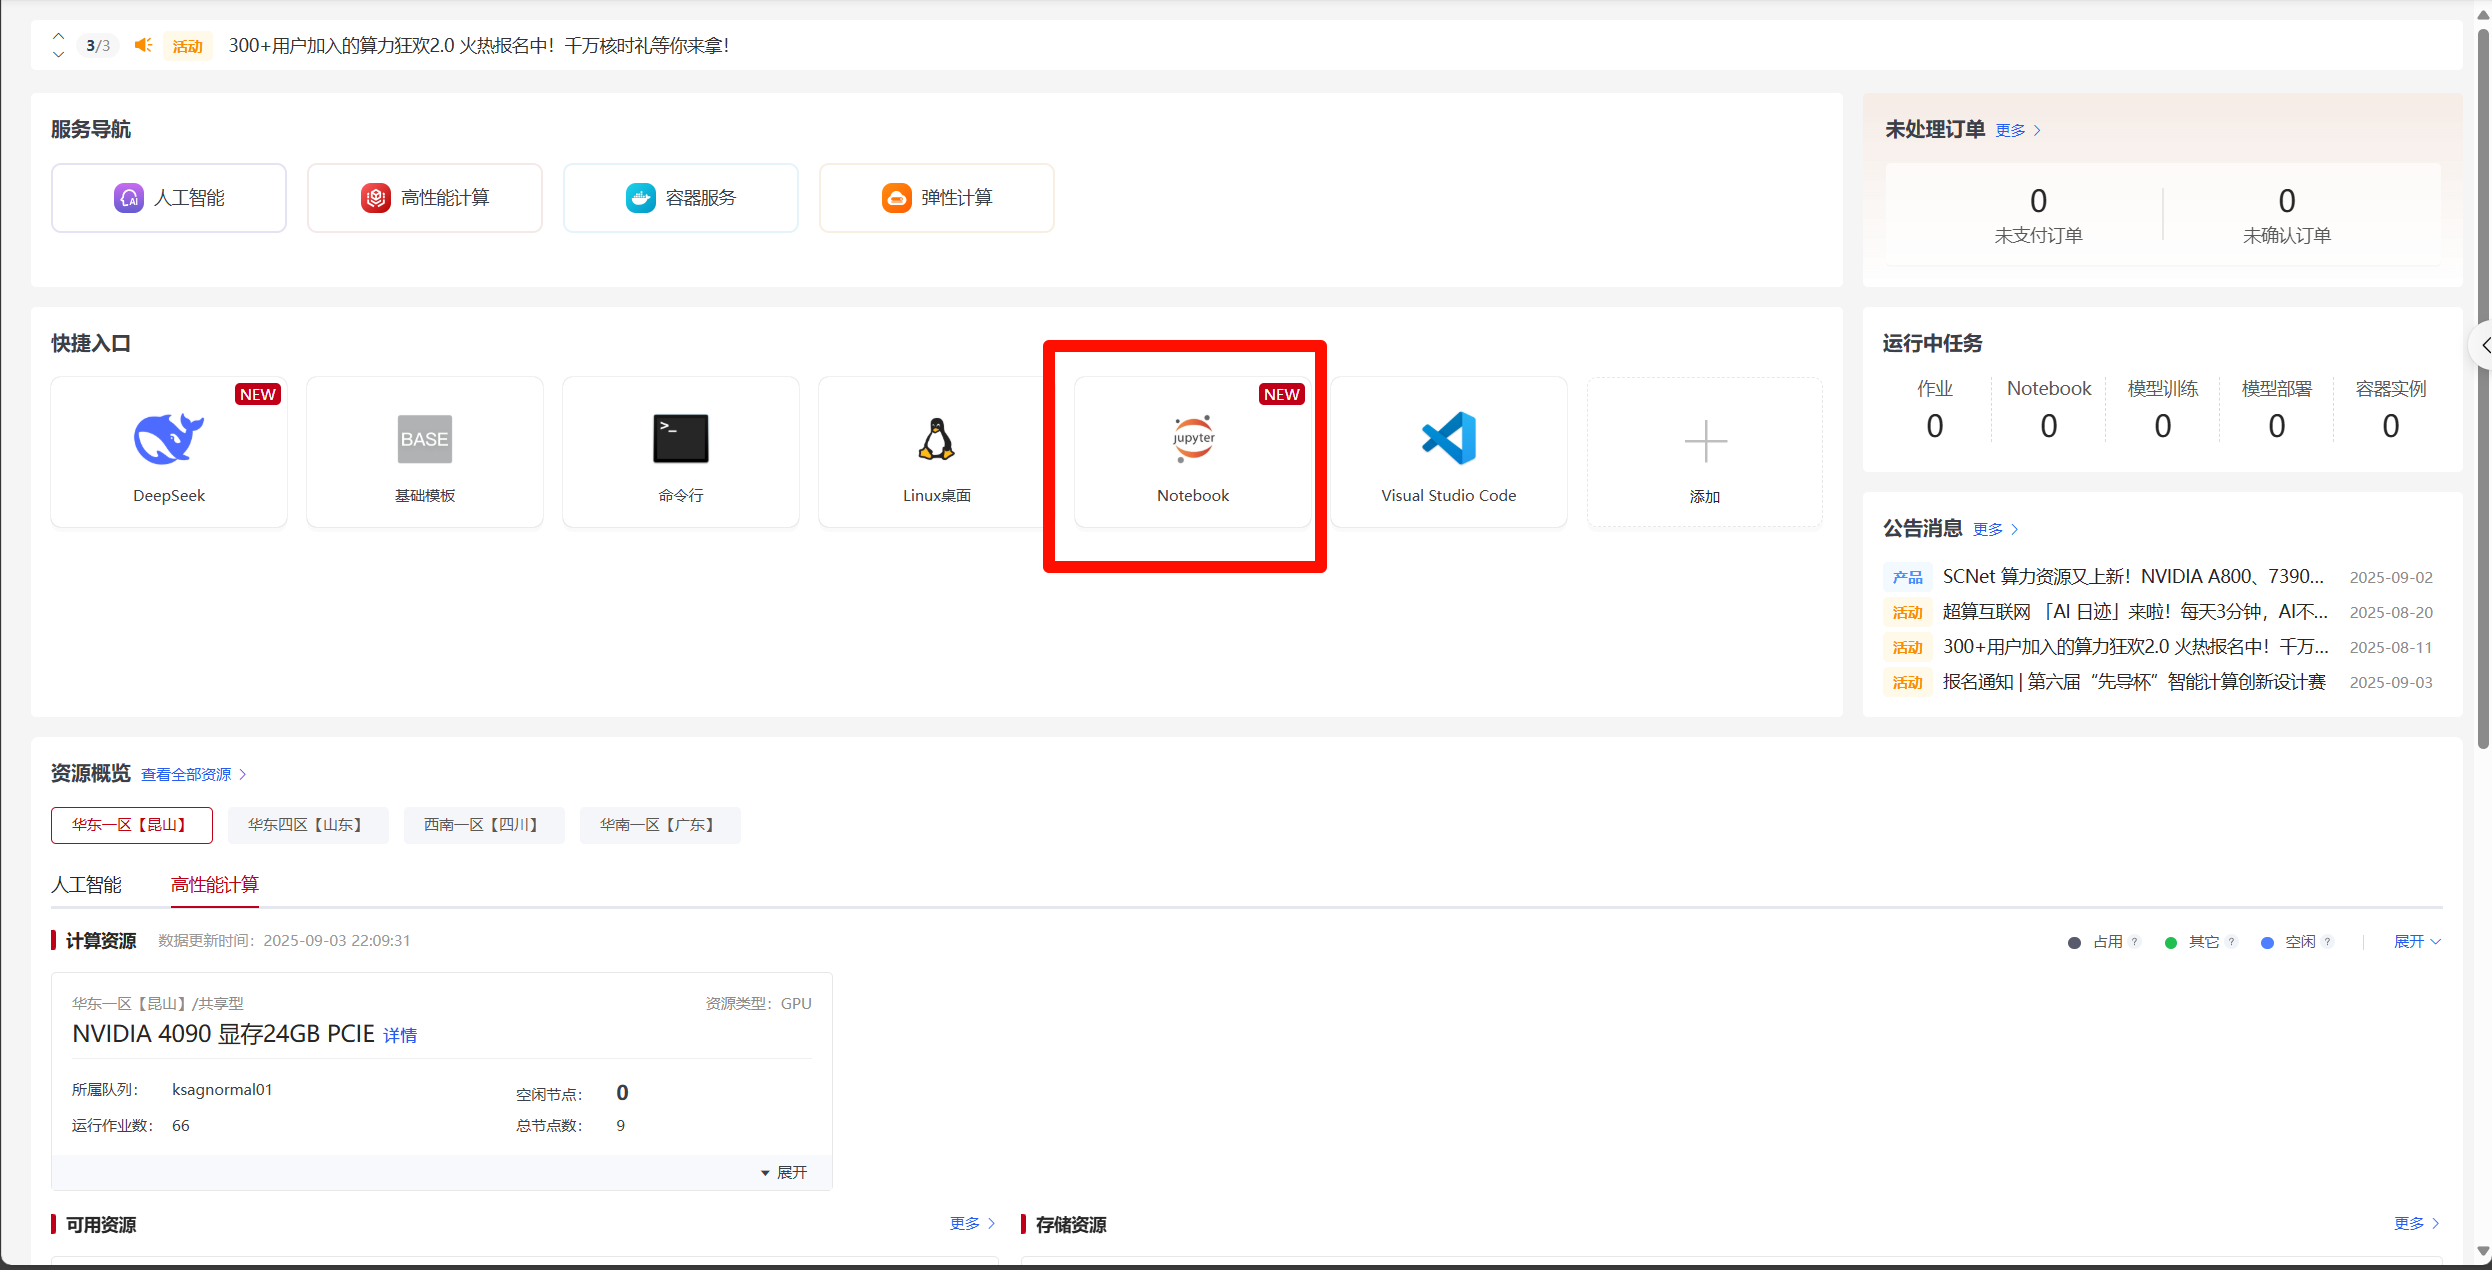The height and width of the screenshot is (1270, 2492).
Task: Open the Jupyter Notebook shortcut
Action: pos(1193,439)
